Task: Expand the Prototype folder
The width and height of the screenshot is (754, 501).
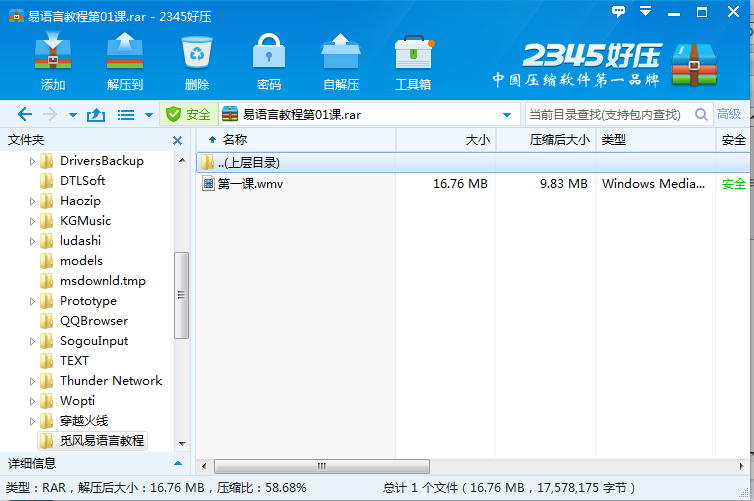Action: [32, 301]
